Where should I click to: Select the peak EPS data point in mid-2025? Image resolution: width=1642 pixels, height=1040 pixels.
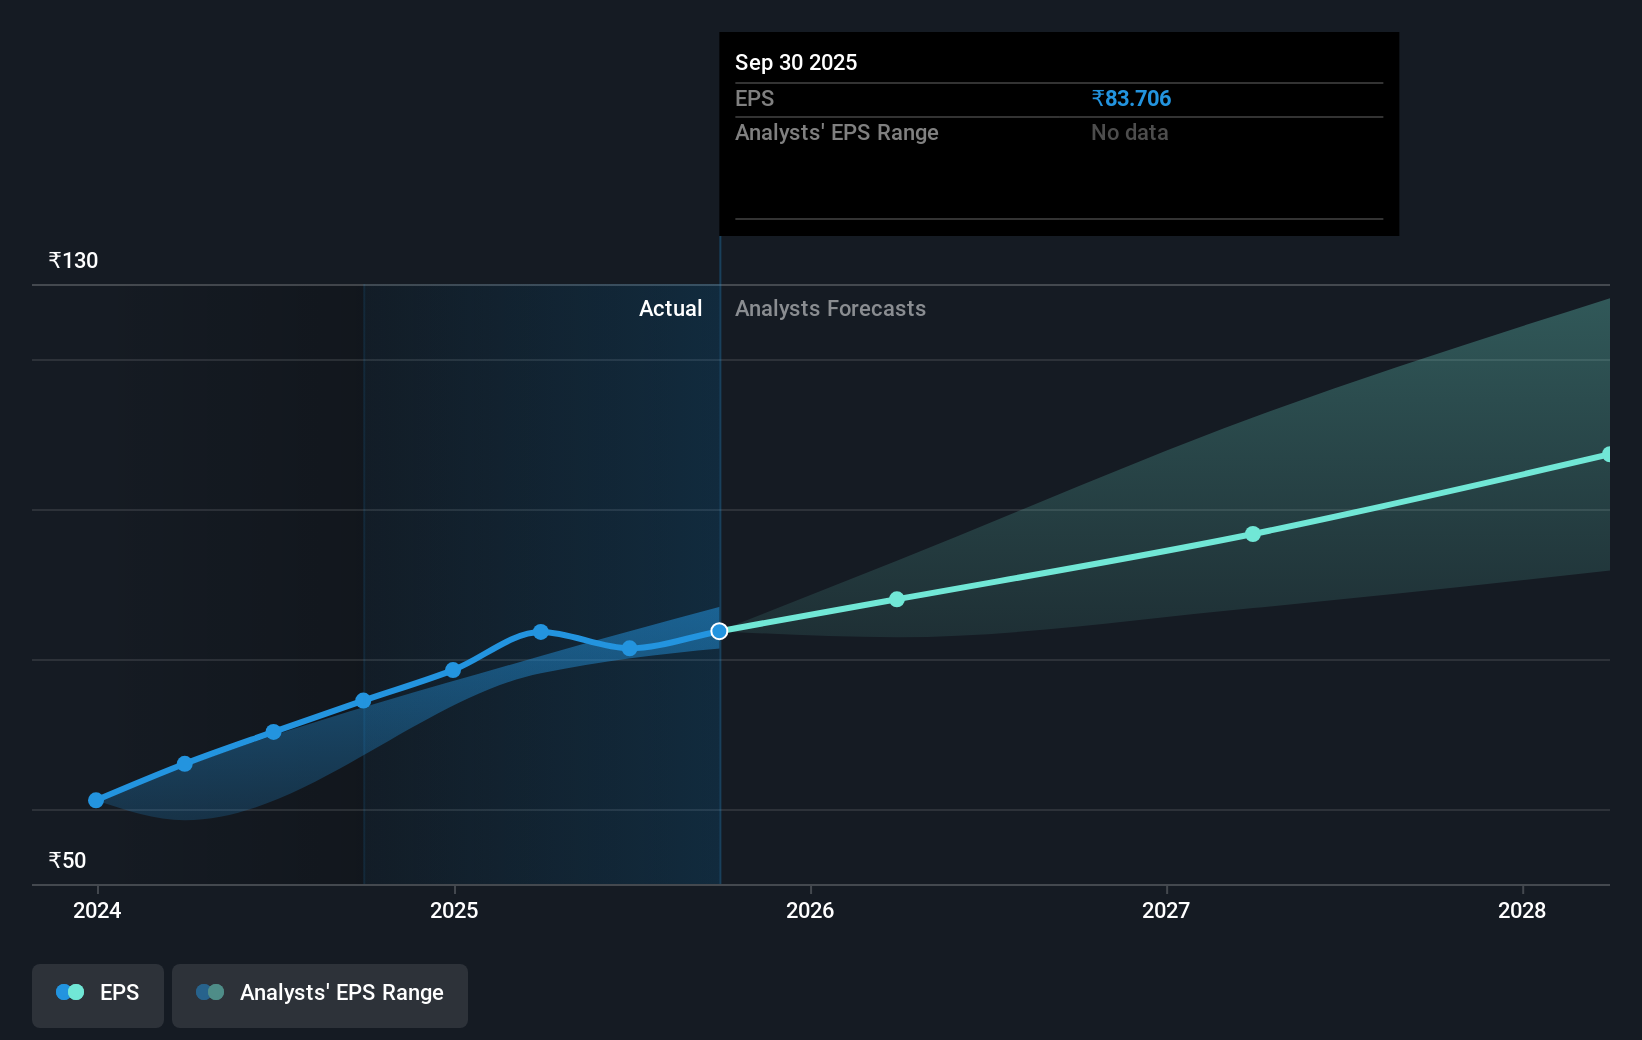point(540,631)
